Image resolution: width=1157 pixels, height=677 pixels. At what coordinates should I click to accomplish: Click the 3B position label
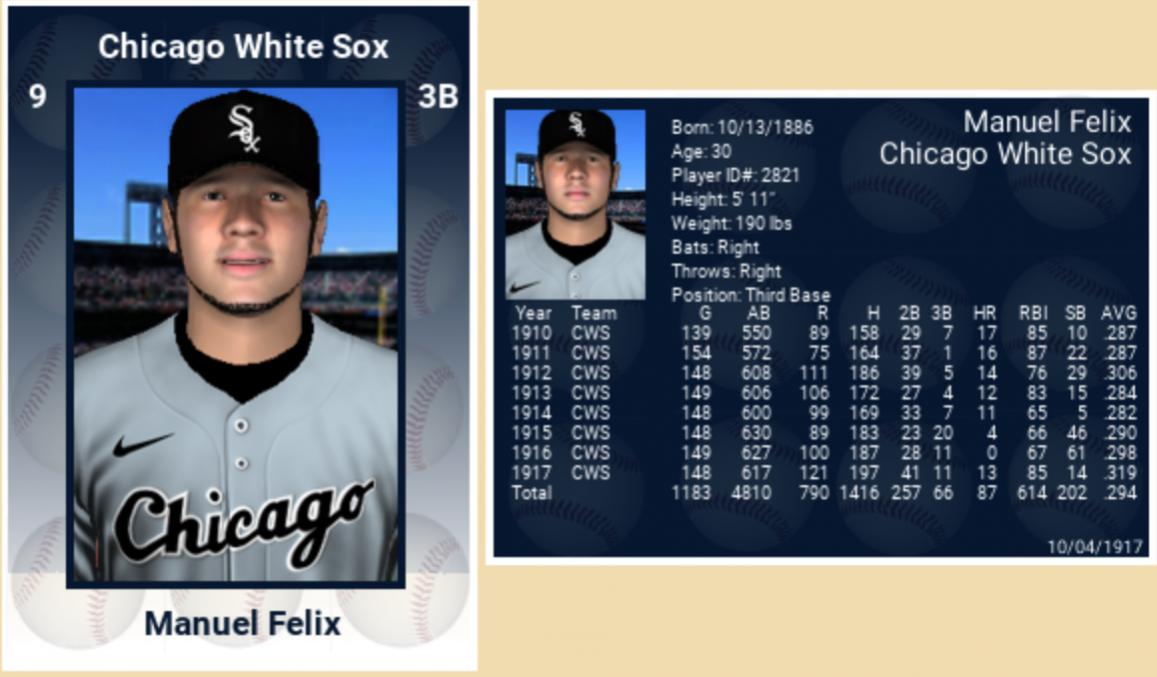[x=438, y=97]
